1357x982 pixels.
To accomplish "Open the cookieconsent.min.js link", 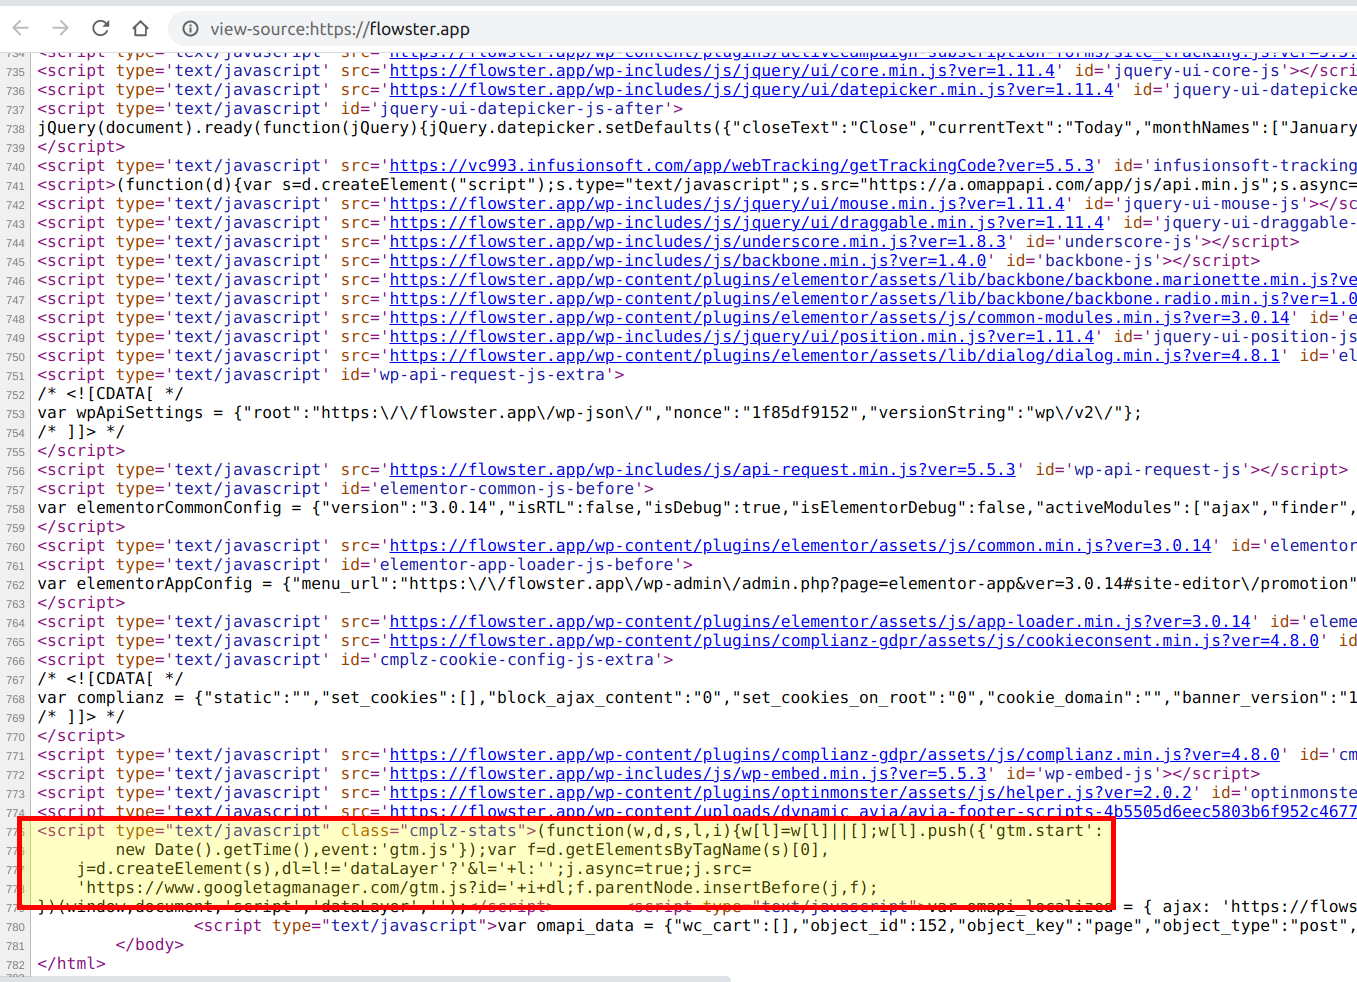I will [x=854, y=641].
